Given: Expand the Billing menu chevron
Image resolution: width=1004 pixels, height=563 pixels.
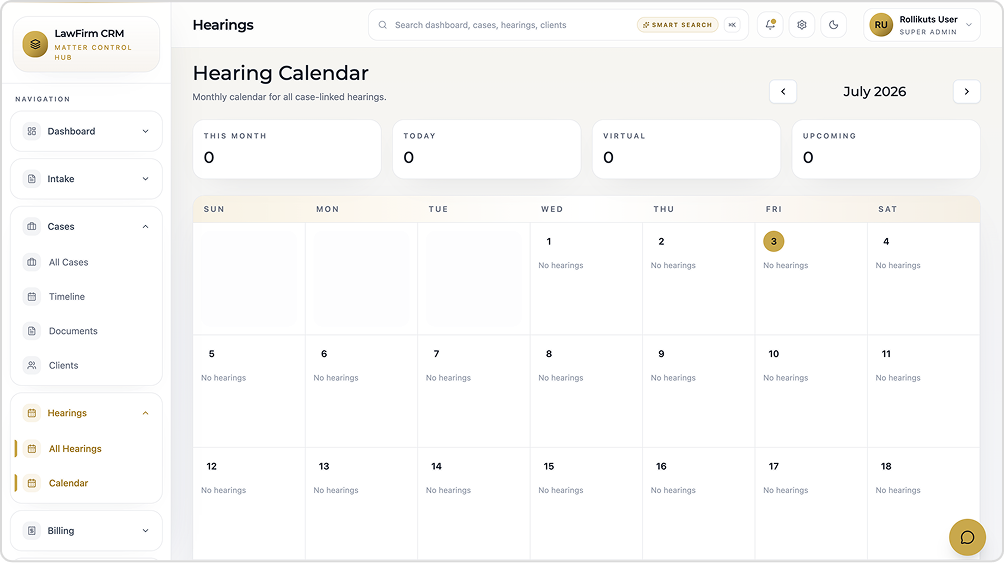Looking at the screenshot, I should pos(145,530).
